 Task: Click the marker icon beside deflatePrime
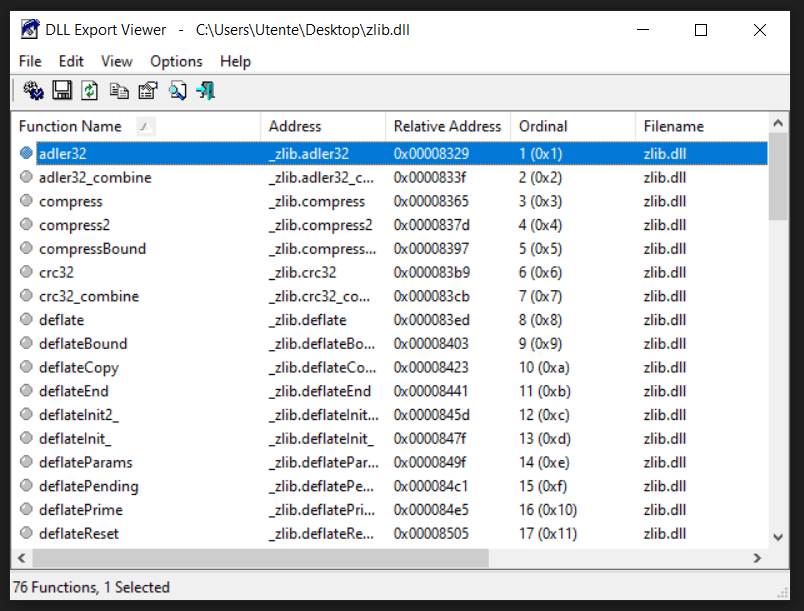point(25,510)
